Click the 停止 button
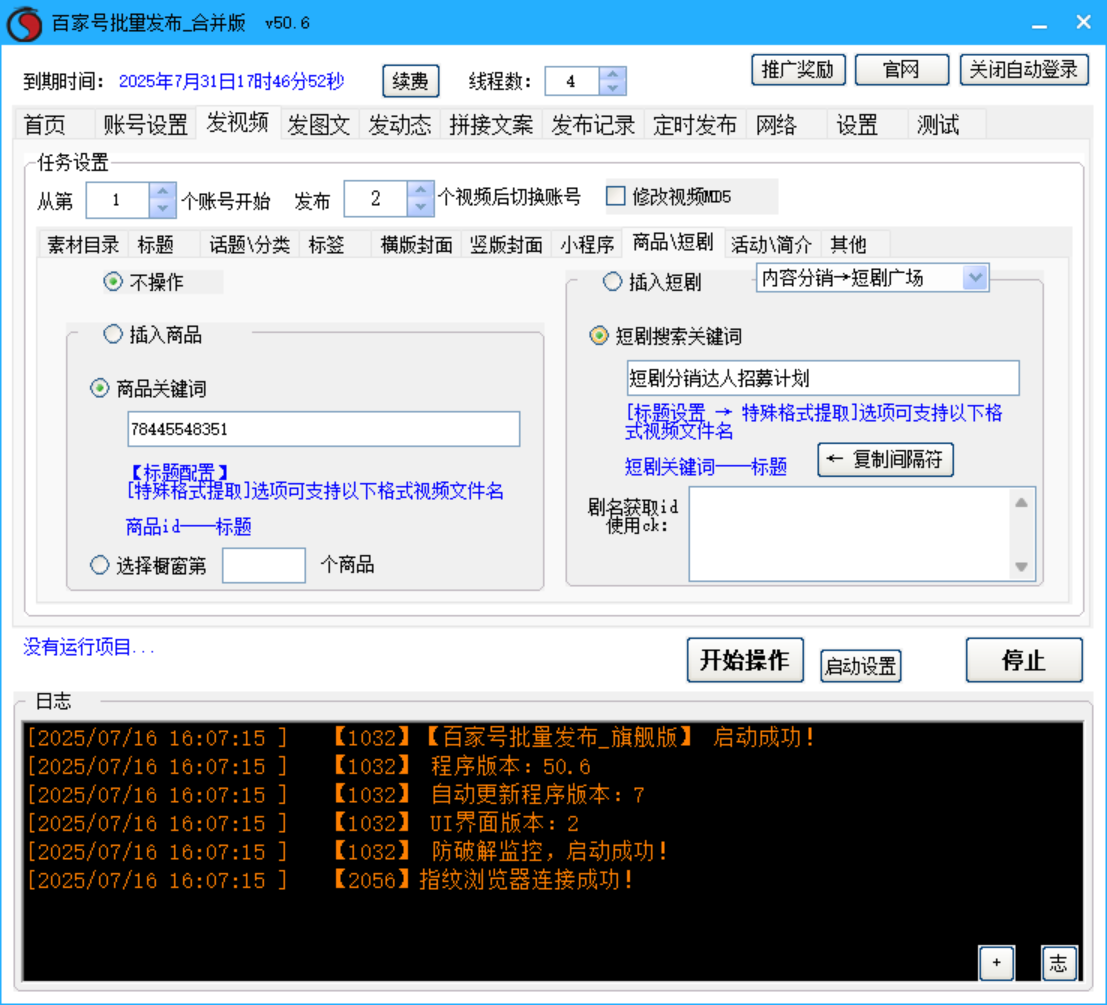The image size is (1107, 1005). click(x=1024, y=660)
